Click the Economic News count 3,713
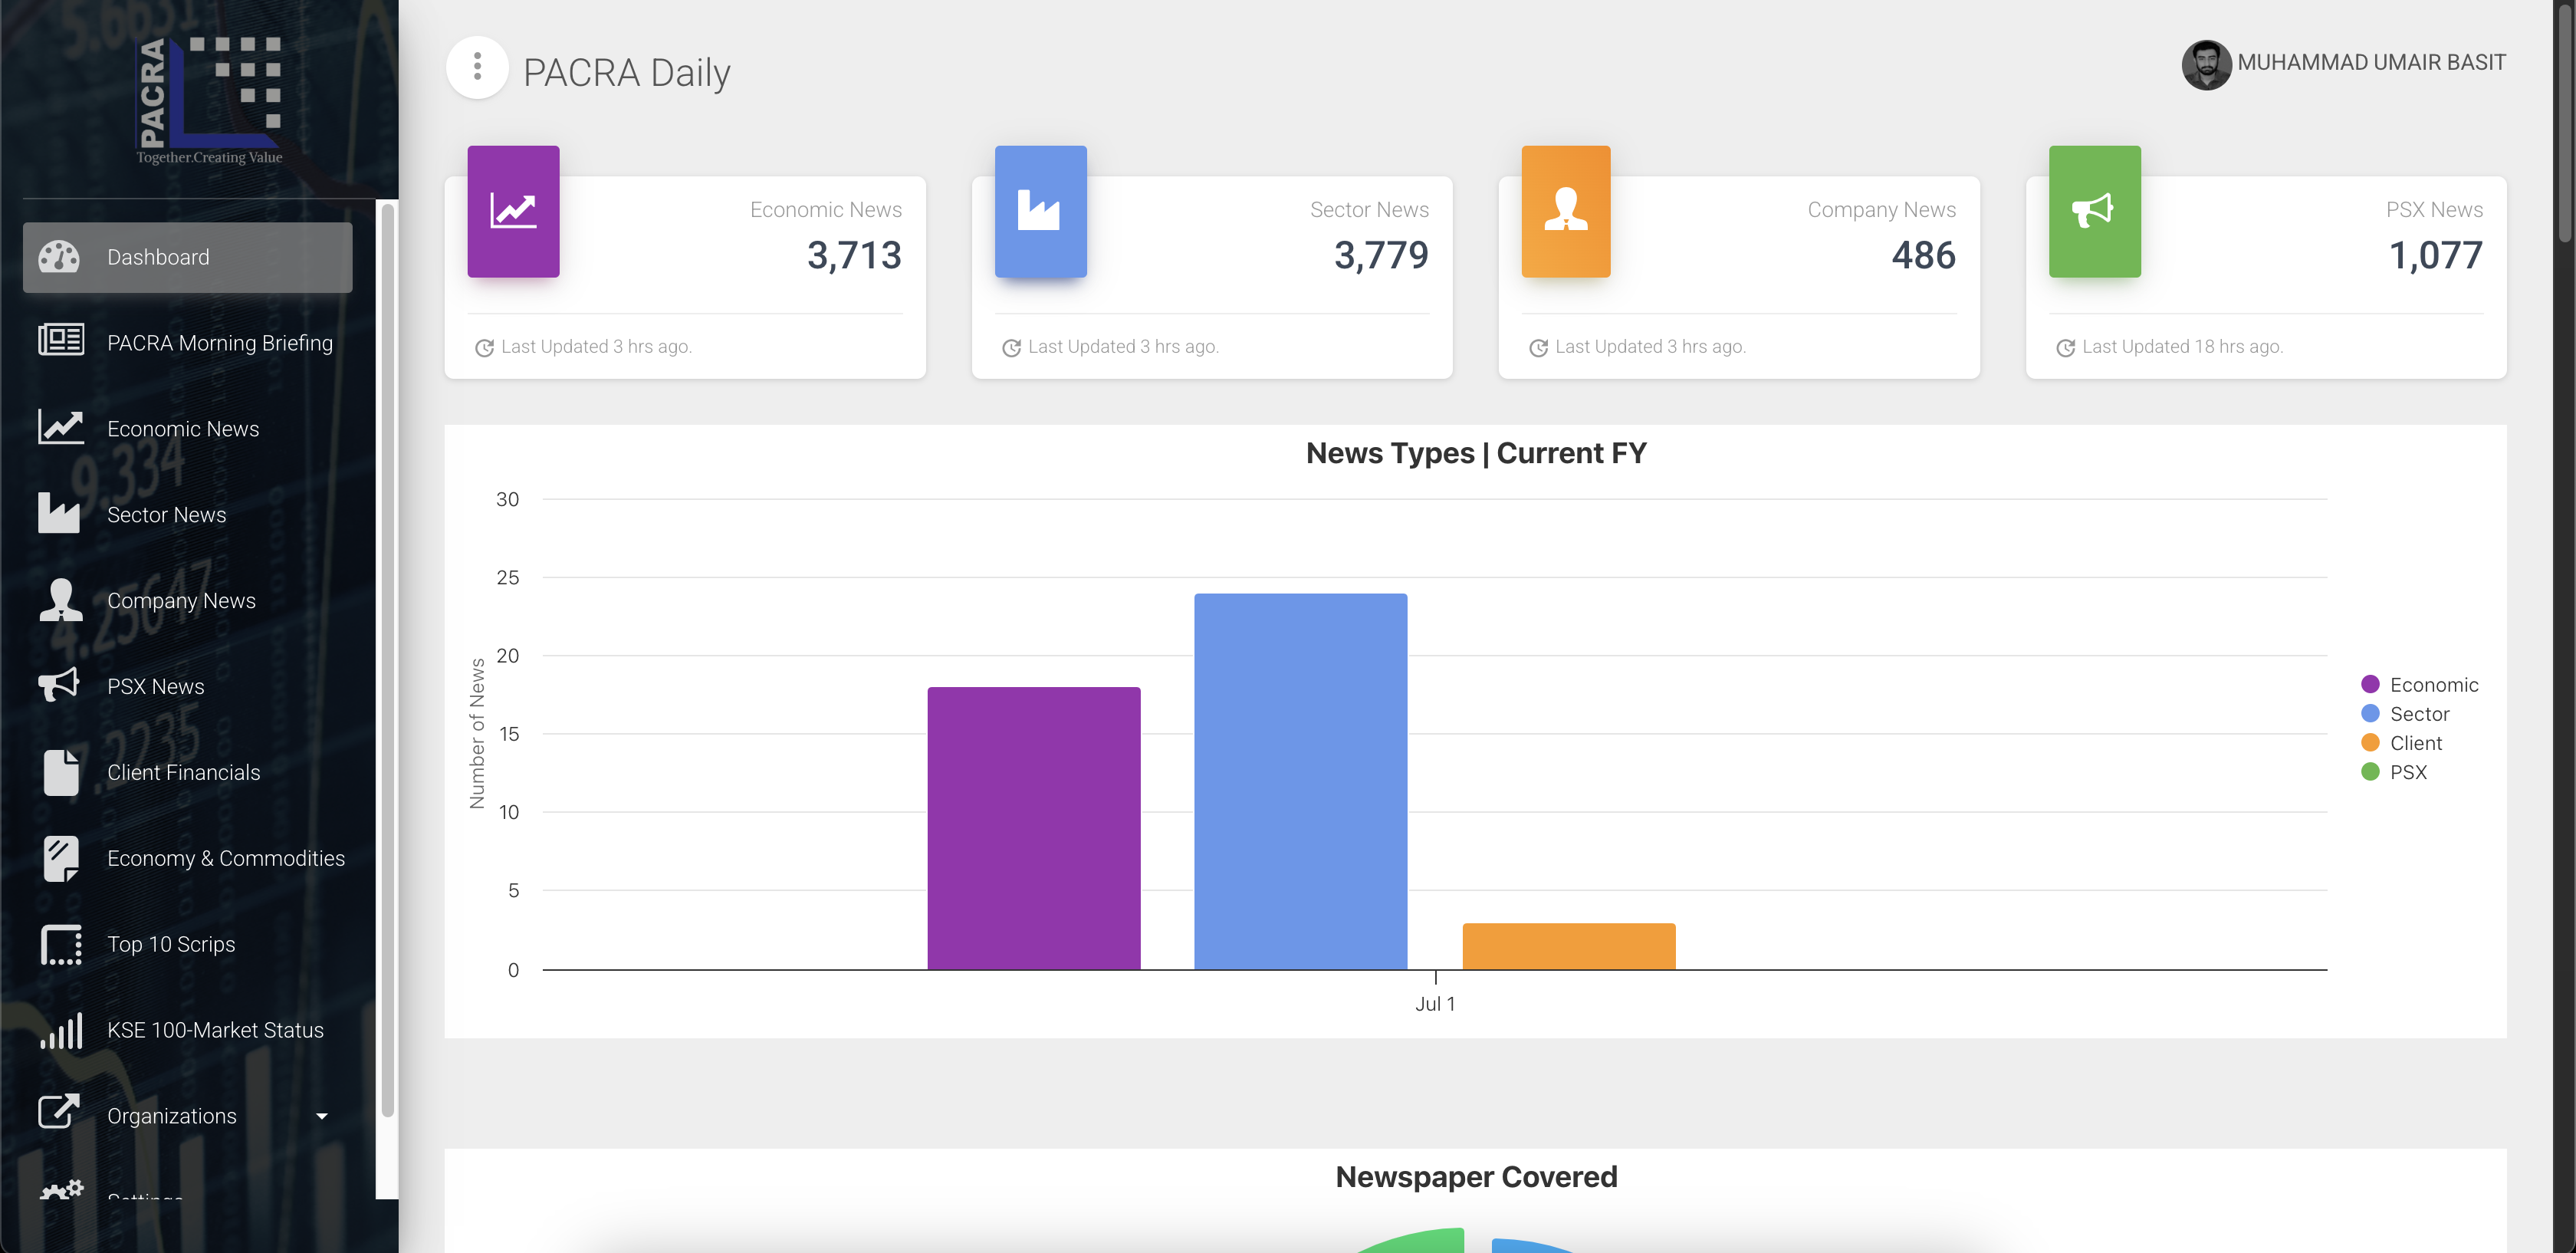The image size is (2576, 1253). [x=854, y=256]
